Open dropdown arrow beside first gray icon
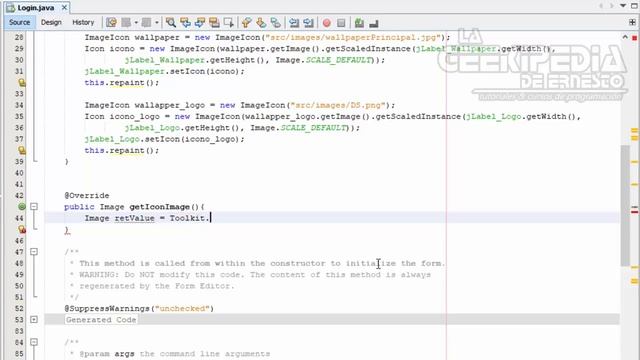The image size is (640, 360). tap(136, 22)
